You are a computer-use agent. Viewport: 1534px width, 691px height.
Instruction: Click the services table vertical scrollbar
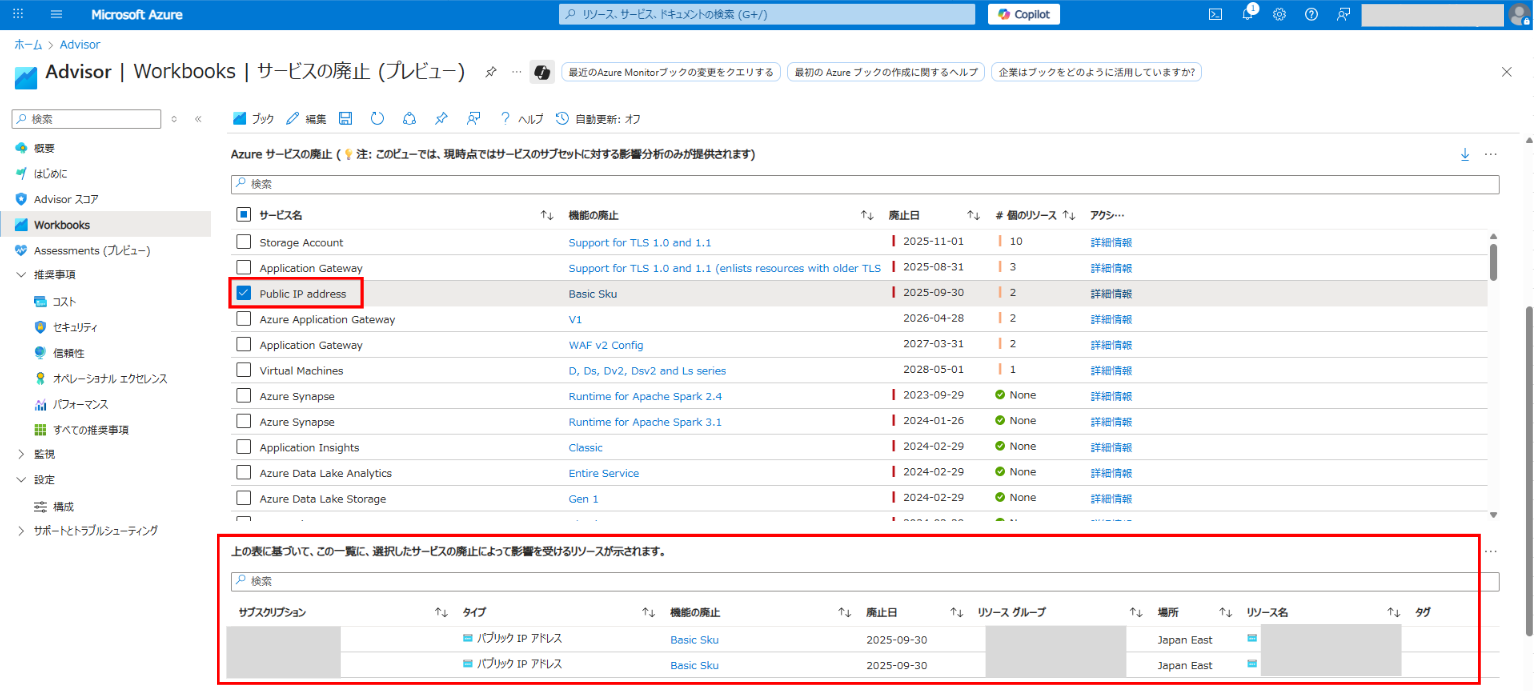click(x=1493, y=260)
